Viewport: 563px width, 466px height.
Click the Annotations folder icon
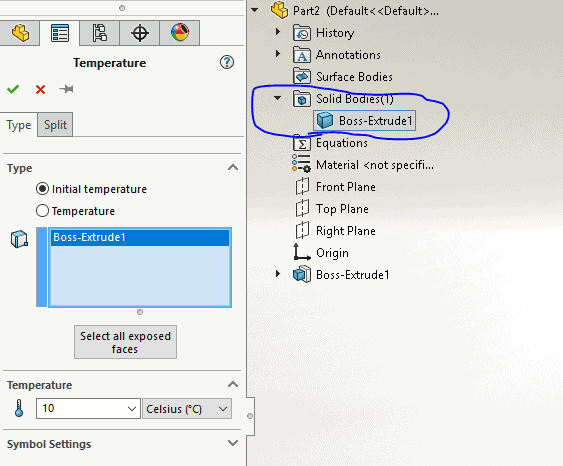pyautogui.click(x=302, y=55)
